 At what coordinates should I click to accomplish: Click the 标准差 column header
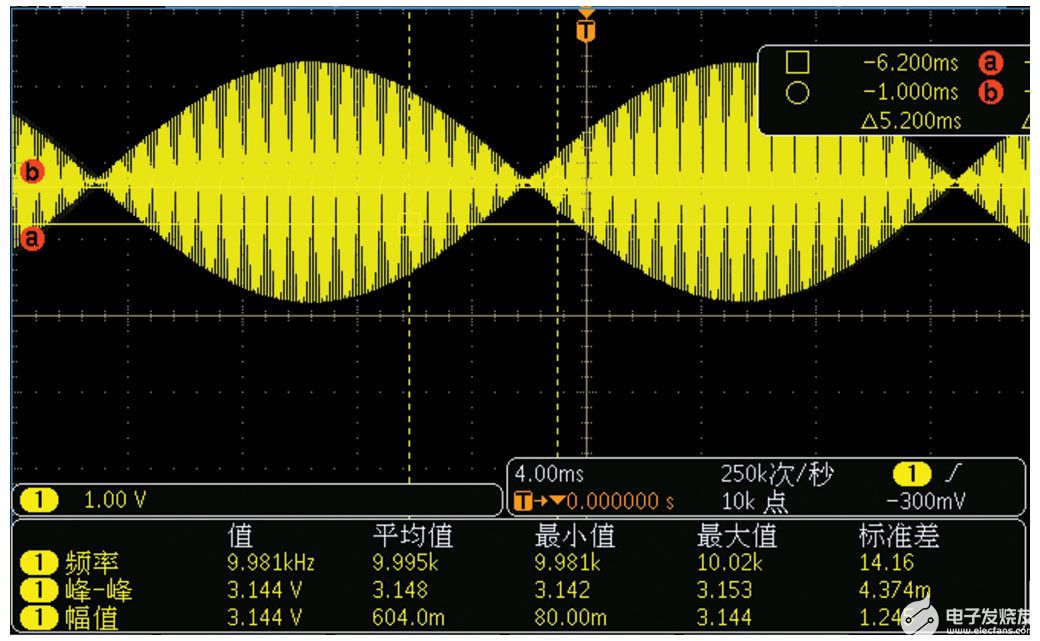pos(899,535)
